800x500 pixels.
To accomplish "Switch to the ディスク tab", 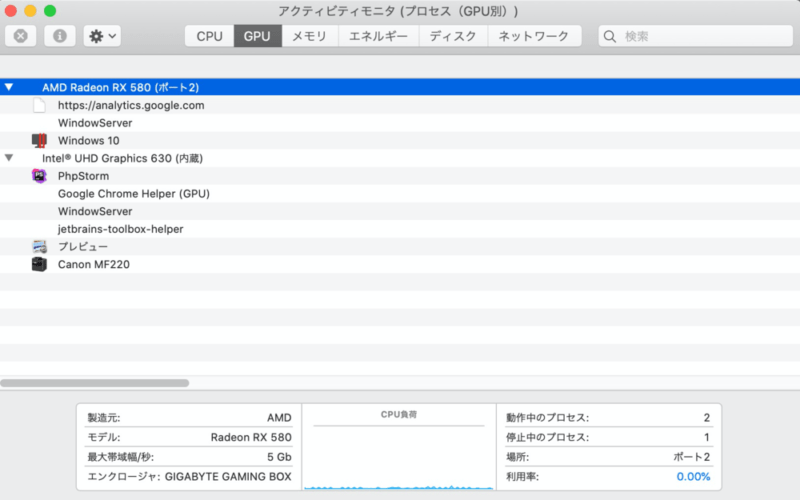I will tap(453, 36).
